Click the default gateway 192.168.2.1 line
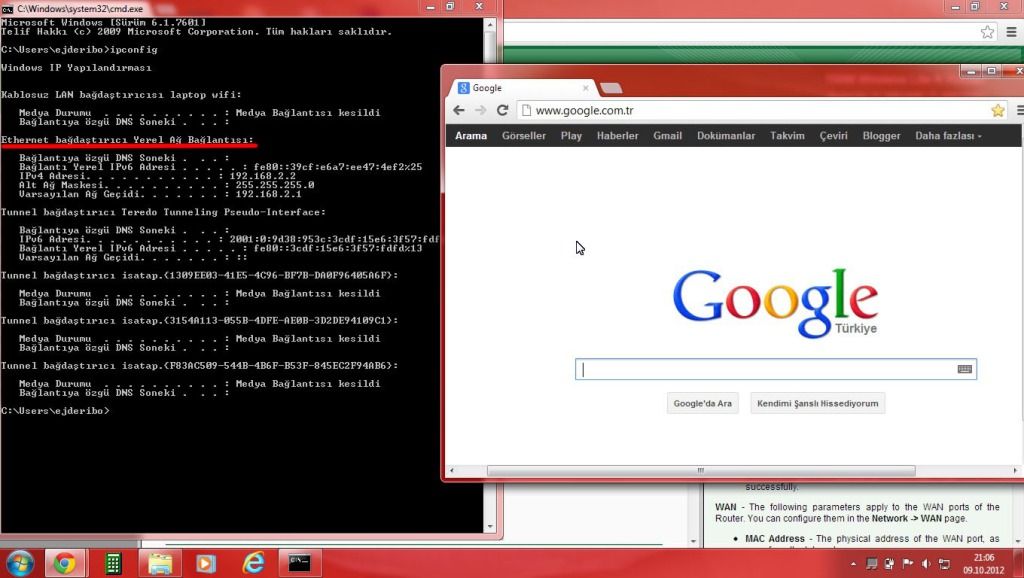This screenshot has width=1024, height=578. (160, 194)
